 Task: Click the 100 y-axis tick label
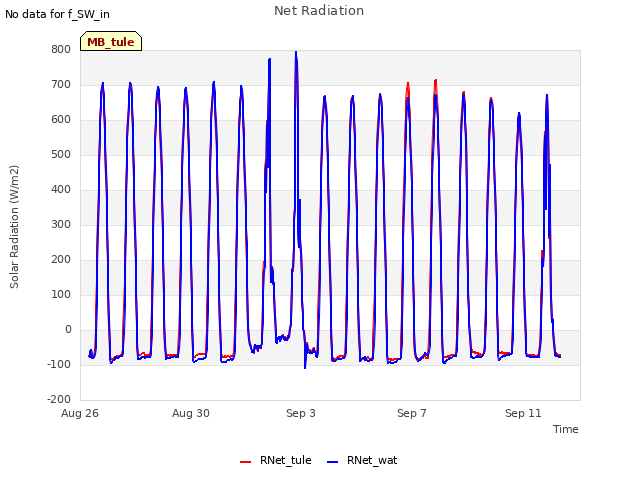(61, 295)
